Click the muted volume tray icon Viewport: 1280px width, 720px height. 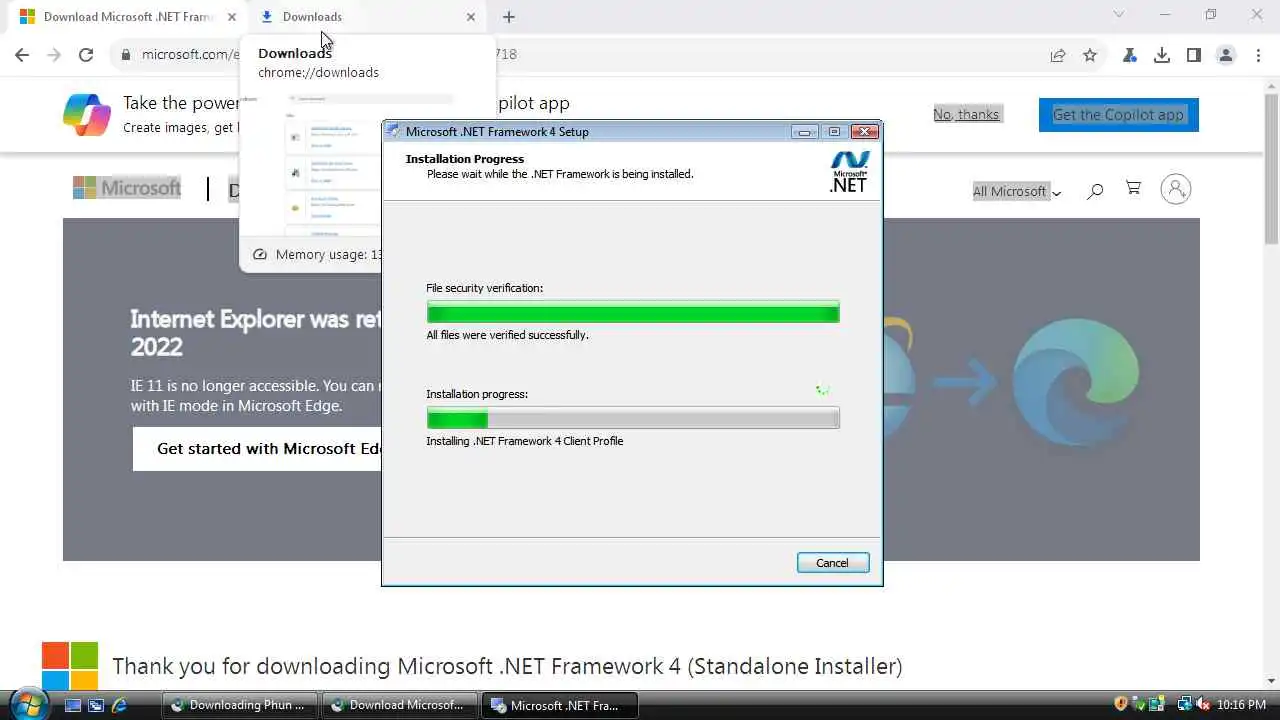coord(1203,705)
